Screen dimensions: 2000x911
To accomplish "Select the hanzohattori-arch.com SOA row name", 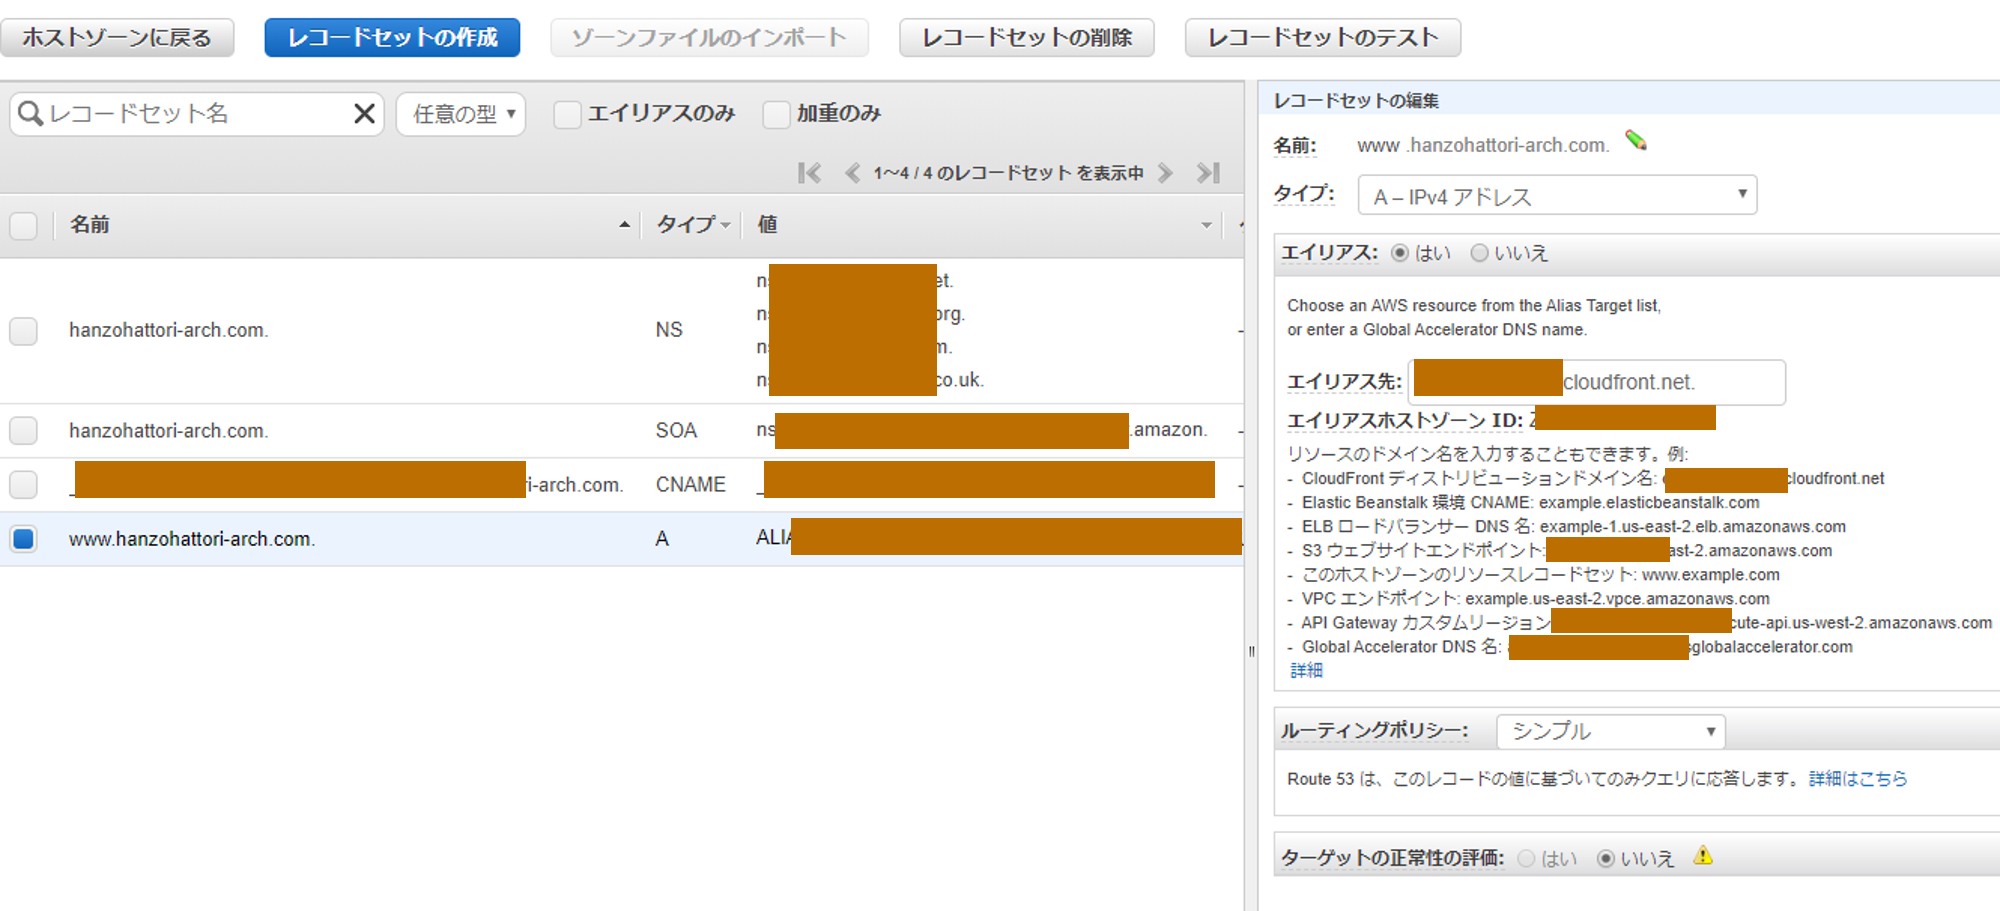I will click(x=168, y=431).
